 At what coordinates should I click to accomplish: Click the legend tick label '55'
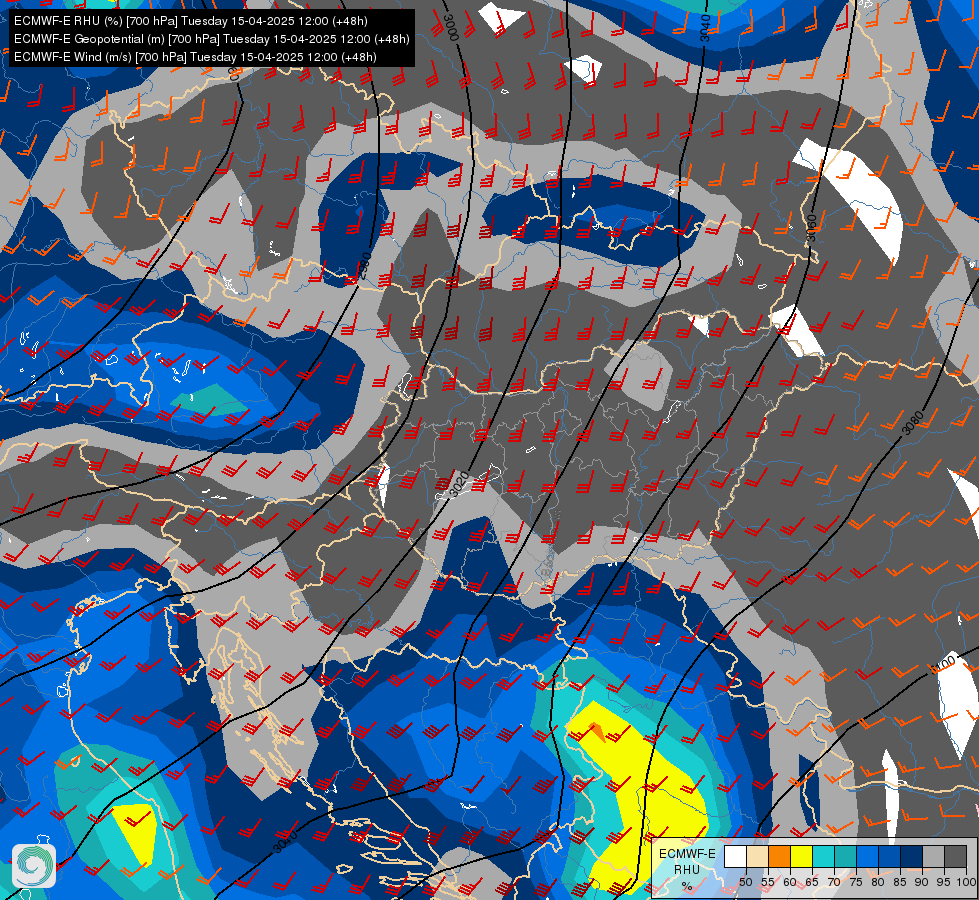pos(768,882)
